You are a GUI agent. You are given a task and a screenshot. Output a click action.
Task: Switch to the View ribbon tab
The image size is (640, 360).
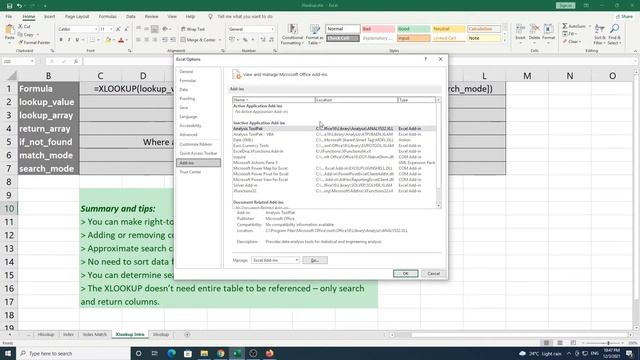tap(172, 17)
